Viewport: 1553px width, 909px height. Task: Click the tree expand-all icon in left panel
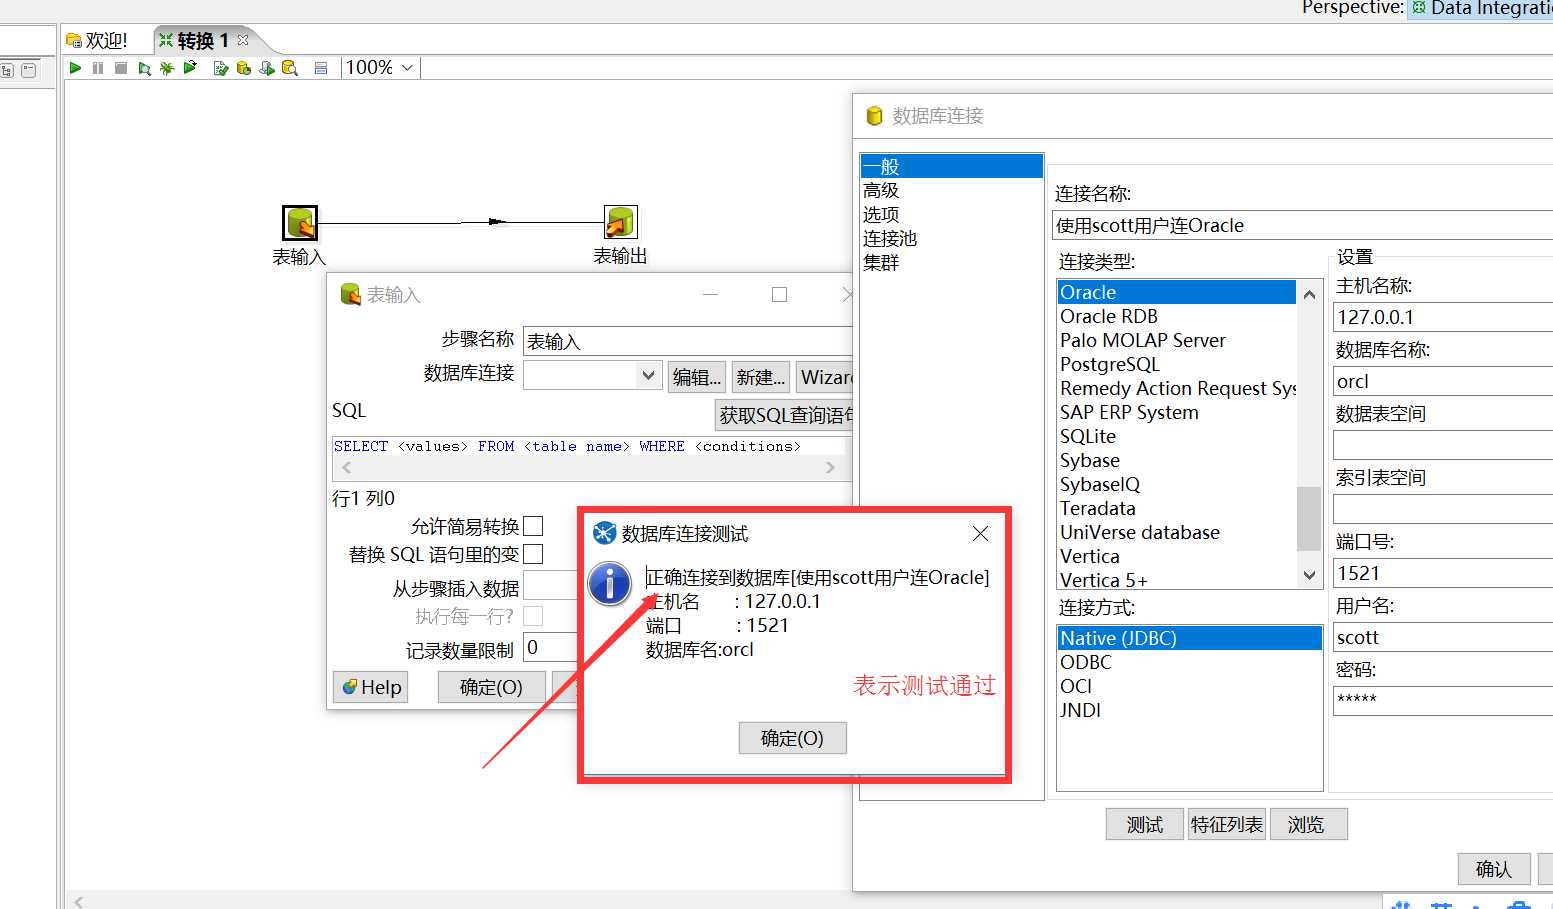(7, 70)
